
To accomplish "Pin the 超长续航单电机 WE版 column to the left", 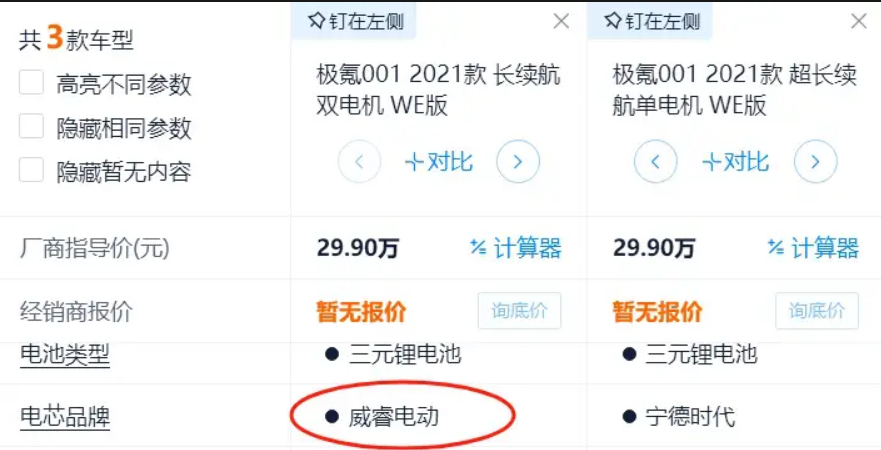I will point(651,22).
